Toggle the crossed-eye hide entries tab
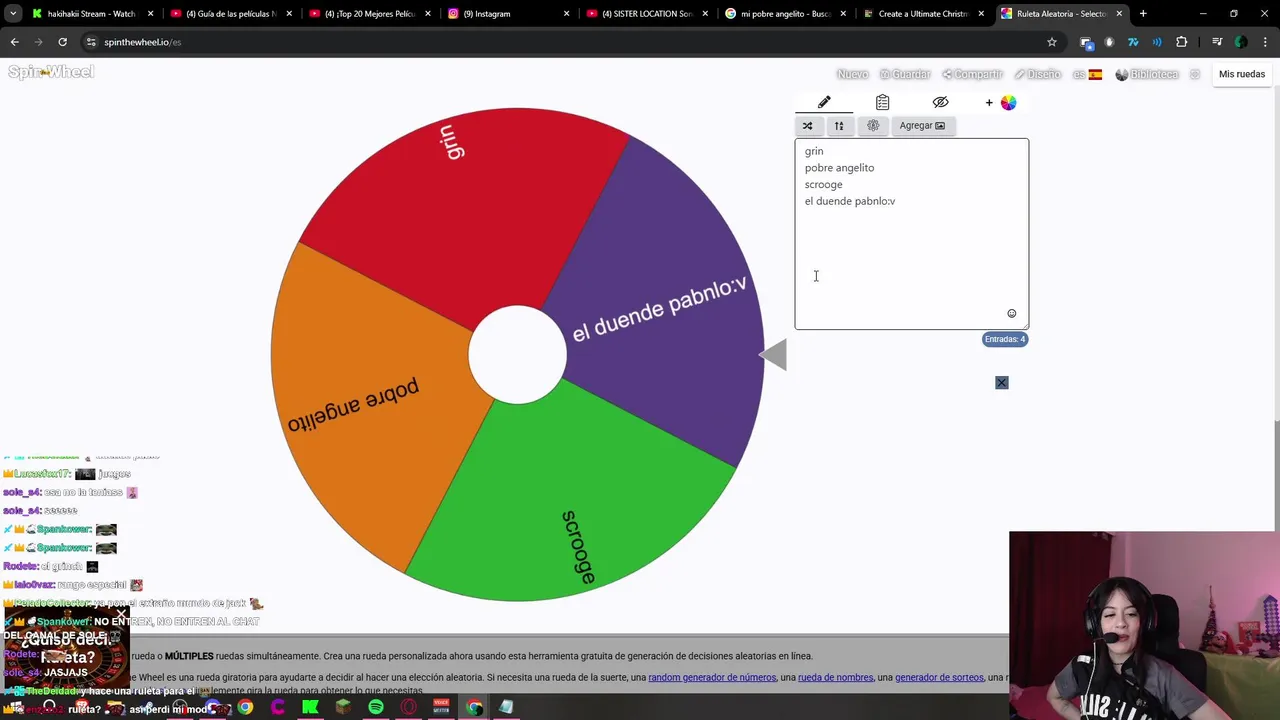 [x=940, y=102]
